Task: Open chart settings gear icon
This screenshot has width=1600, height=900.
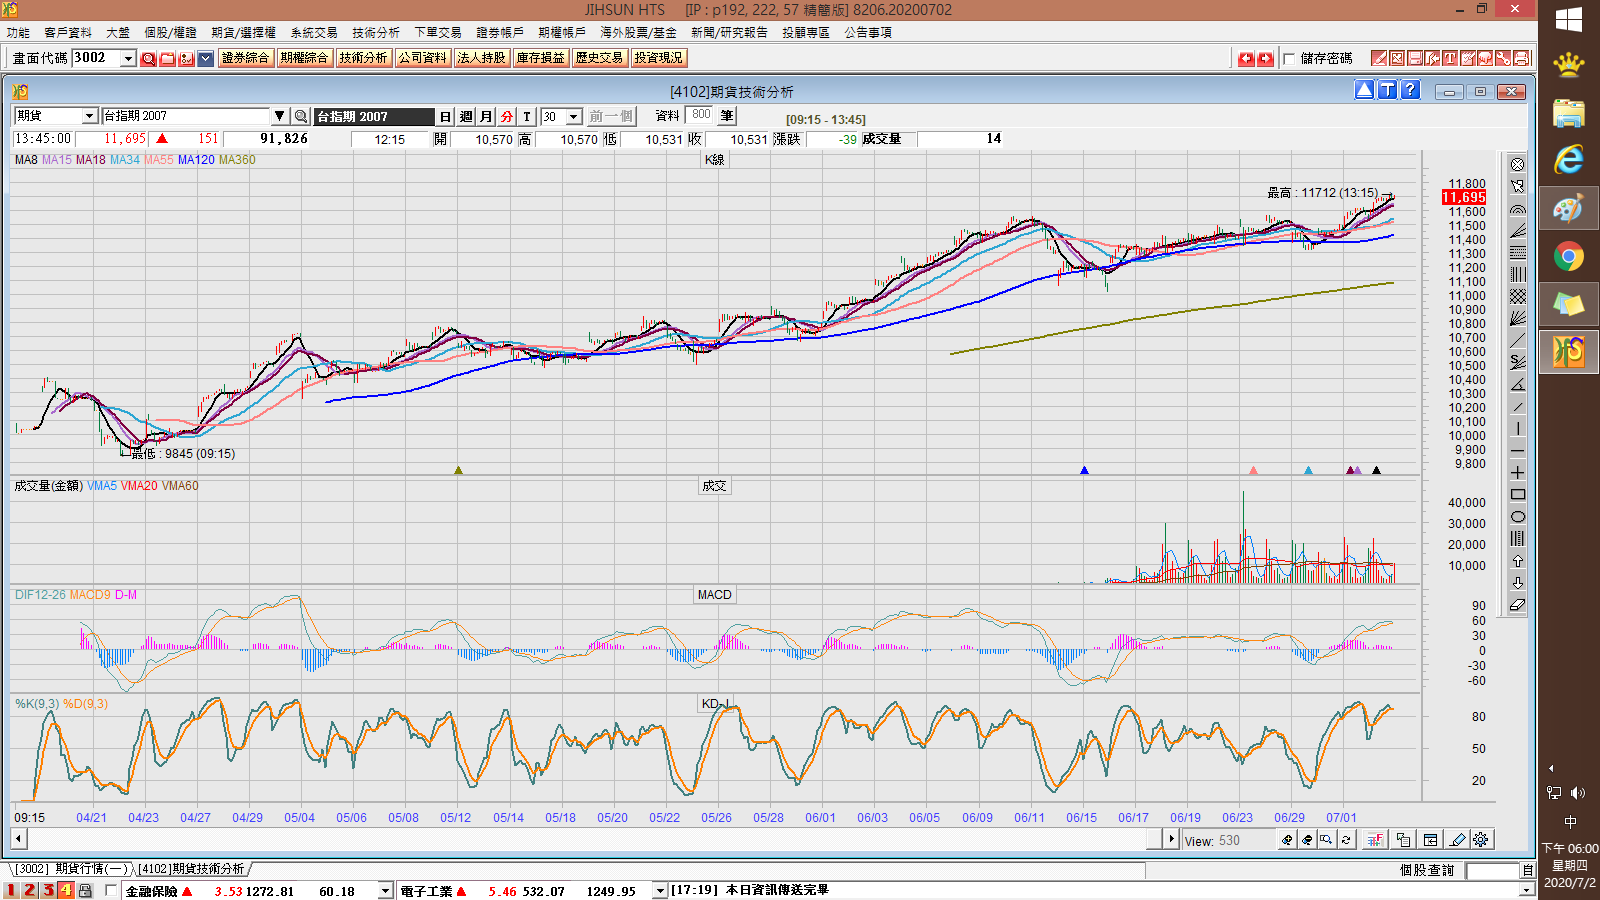Action: [1481, 840]
